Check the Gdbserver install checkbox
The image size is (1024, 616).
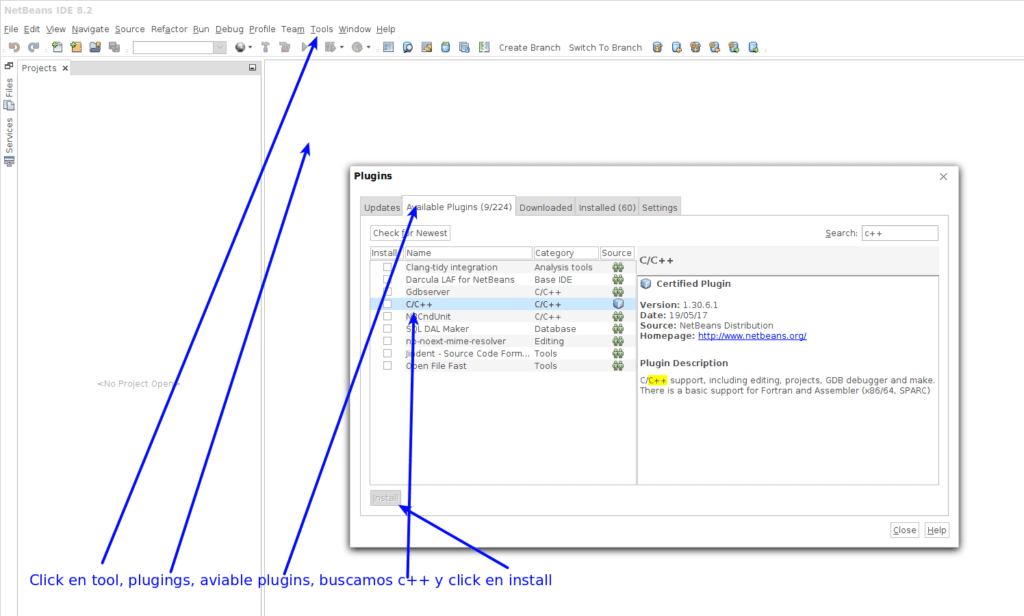click(x=387, y=292)
